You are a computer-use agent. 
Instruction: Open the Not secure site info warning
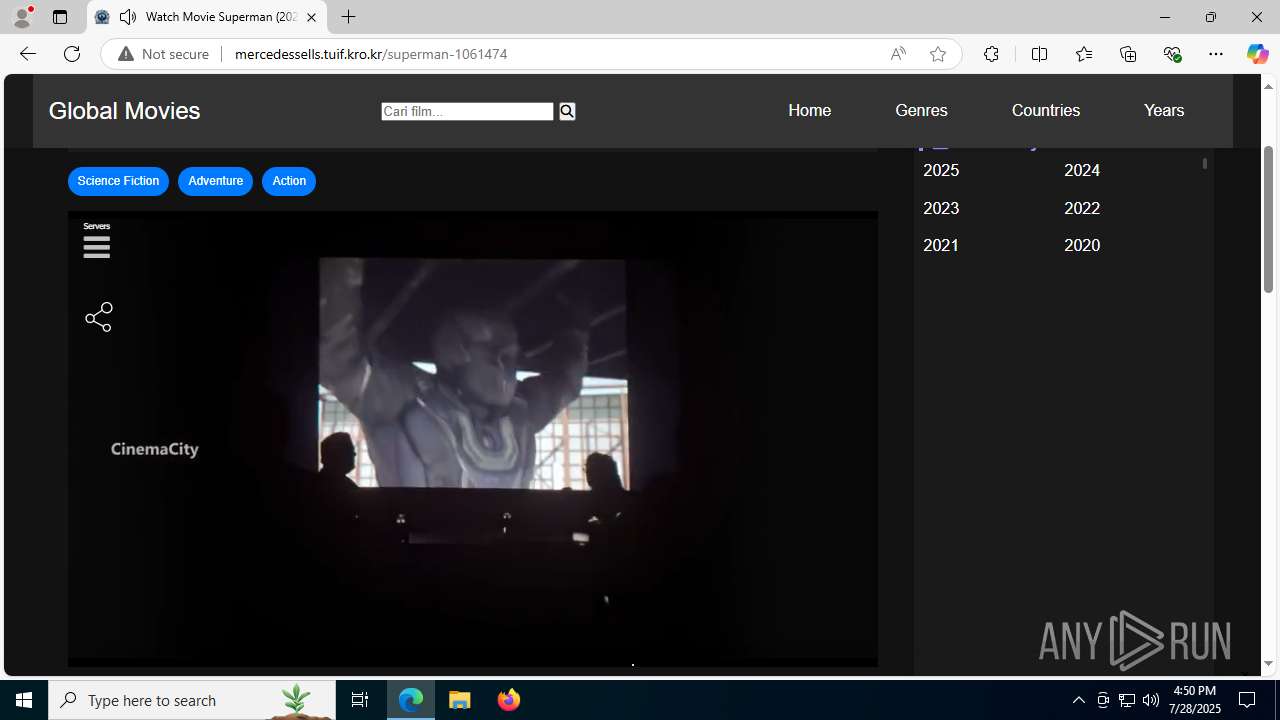164,54
